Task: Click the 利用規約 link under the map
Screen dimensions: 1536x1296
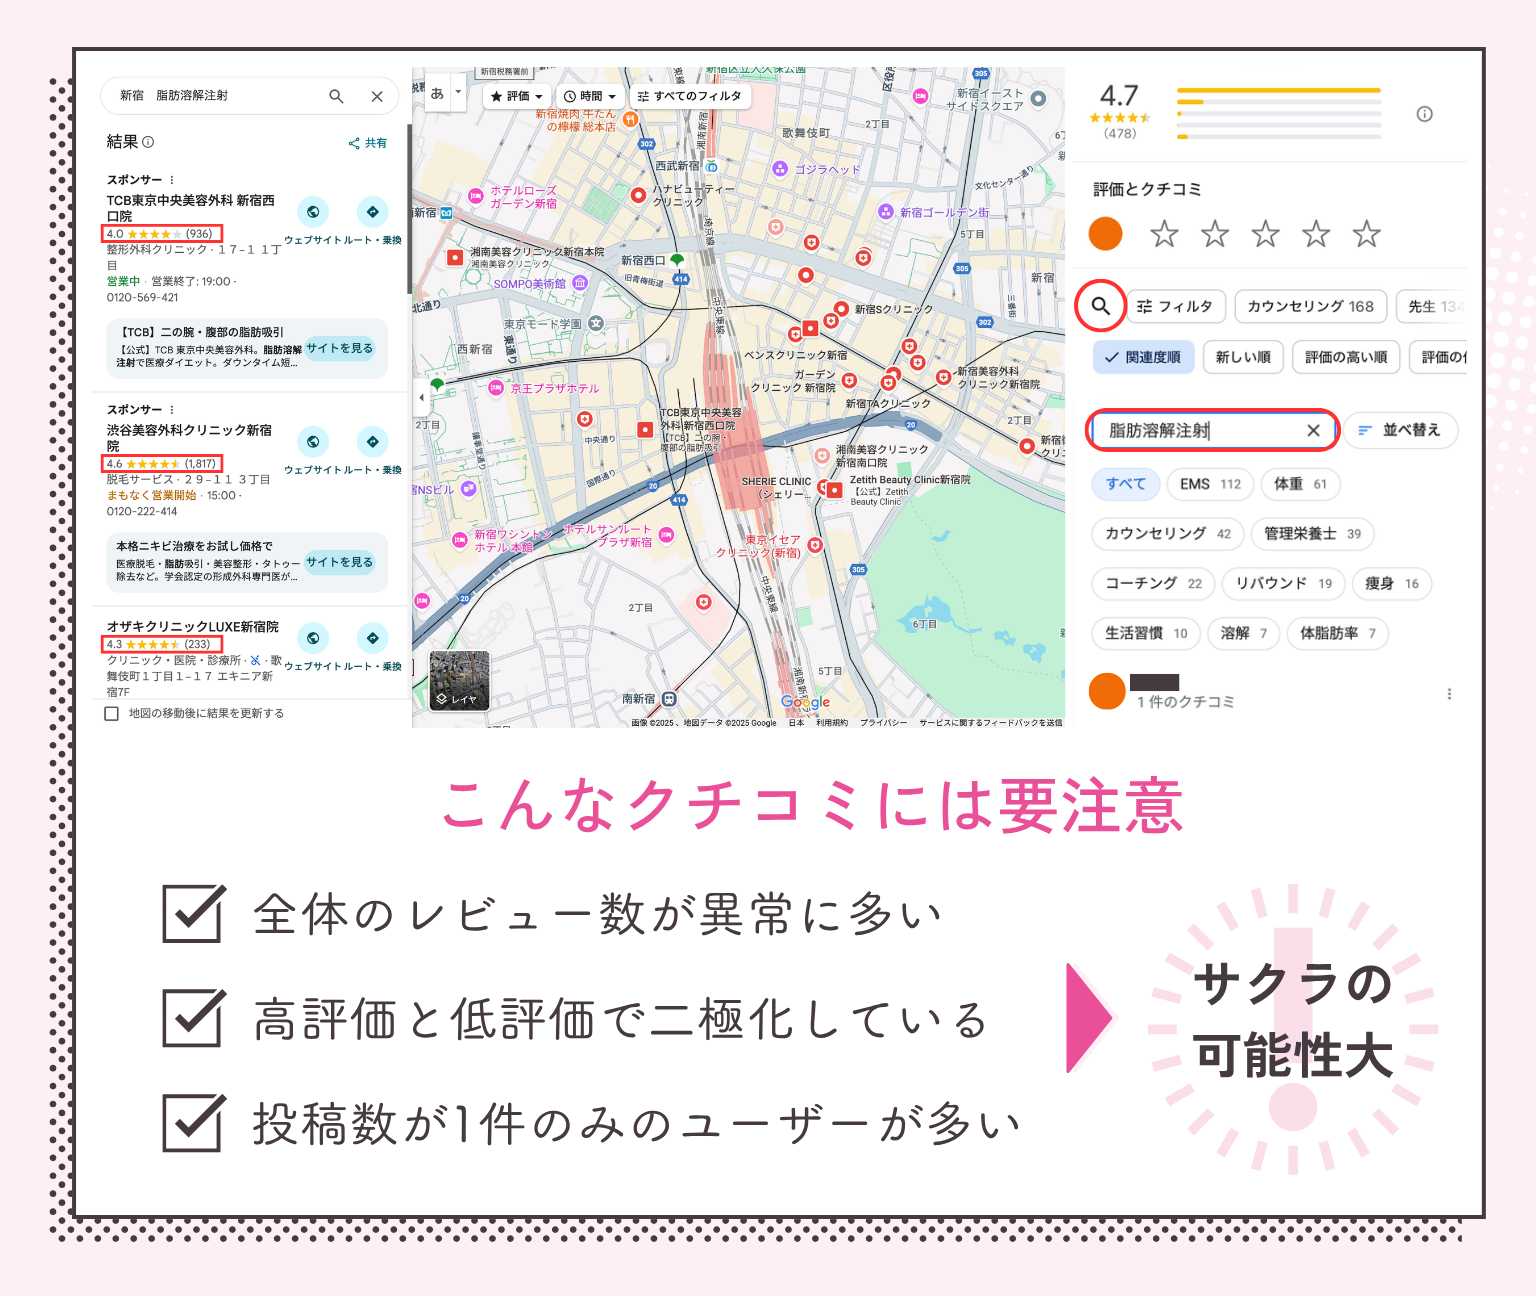Action: point(831,722)
